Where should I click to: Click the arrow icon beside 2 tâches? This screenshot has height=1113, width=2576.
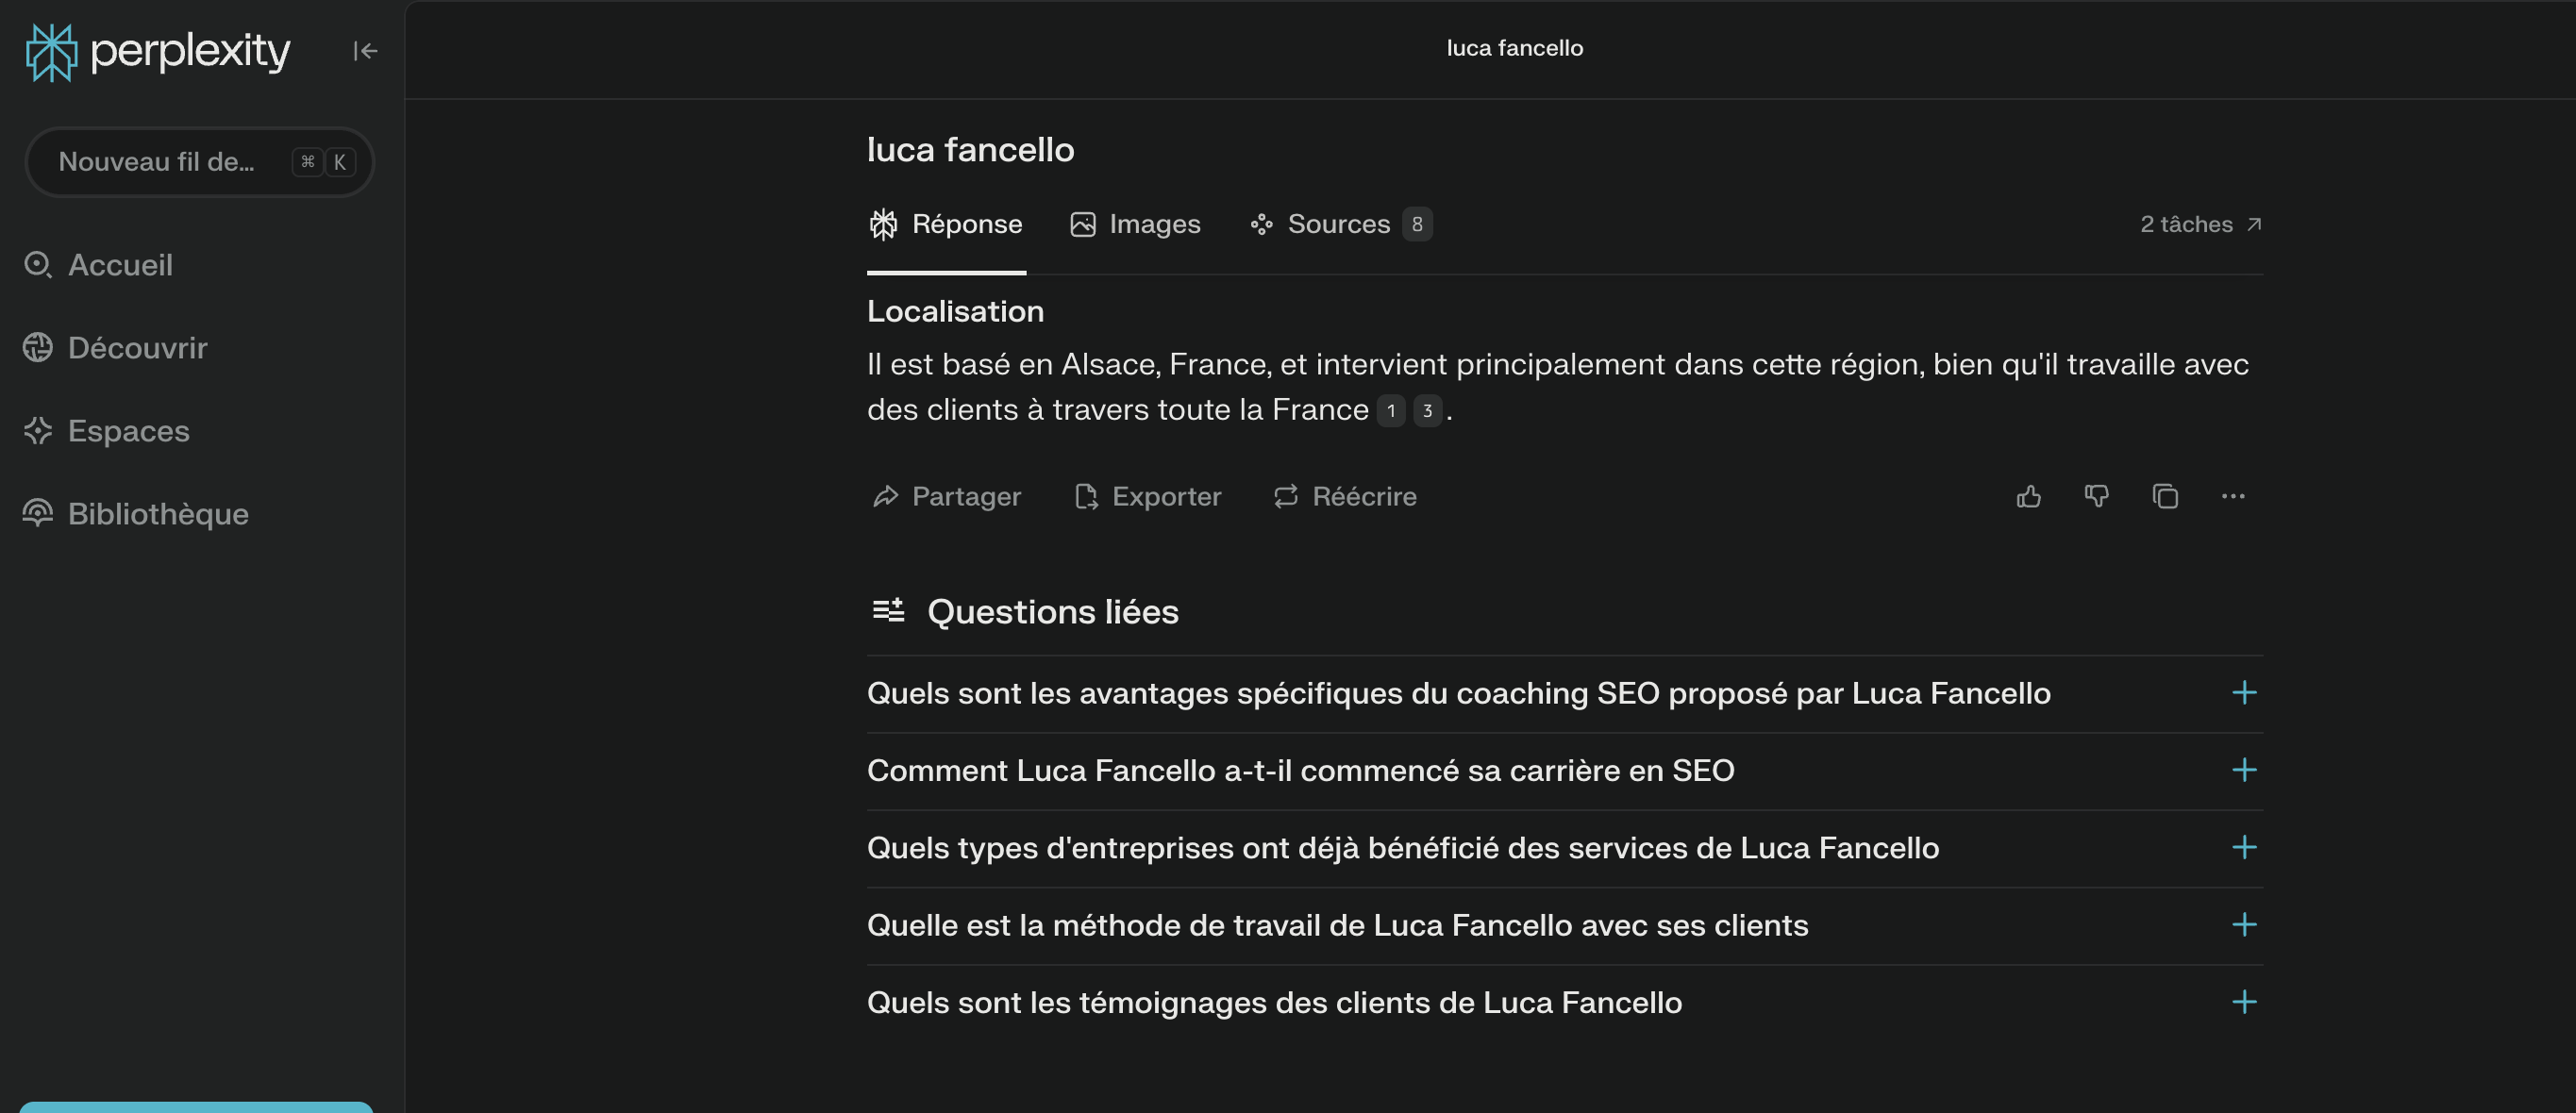(2254, 224)
